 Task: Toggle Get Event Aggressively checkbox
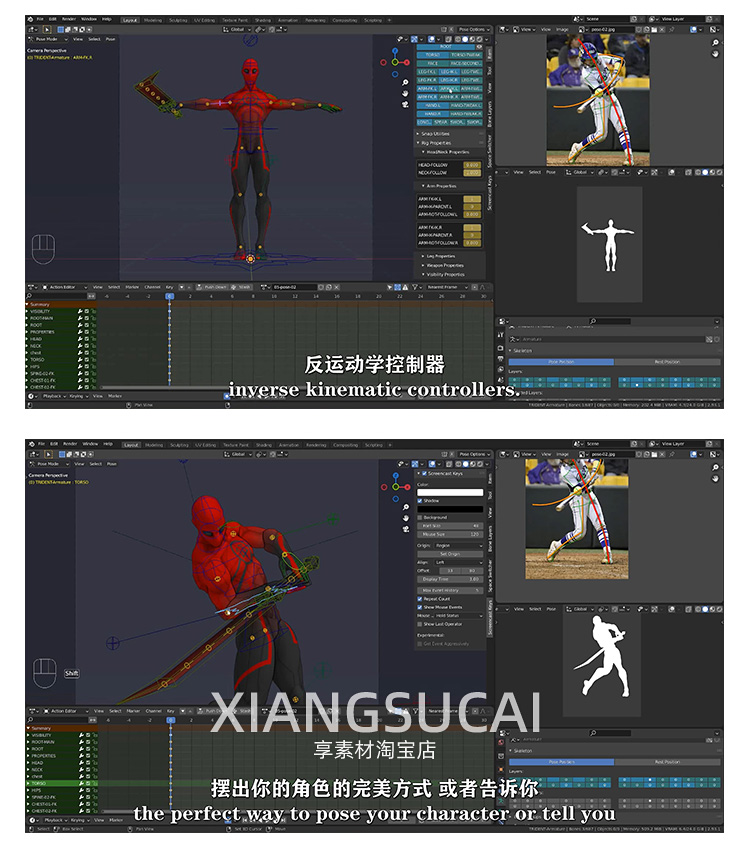click(420, 644)
